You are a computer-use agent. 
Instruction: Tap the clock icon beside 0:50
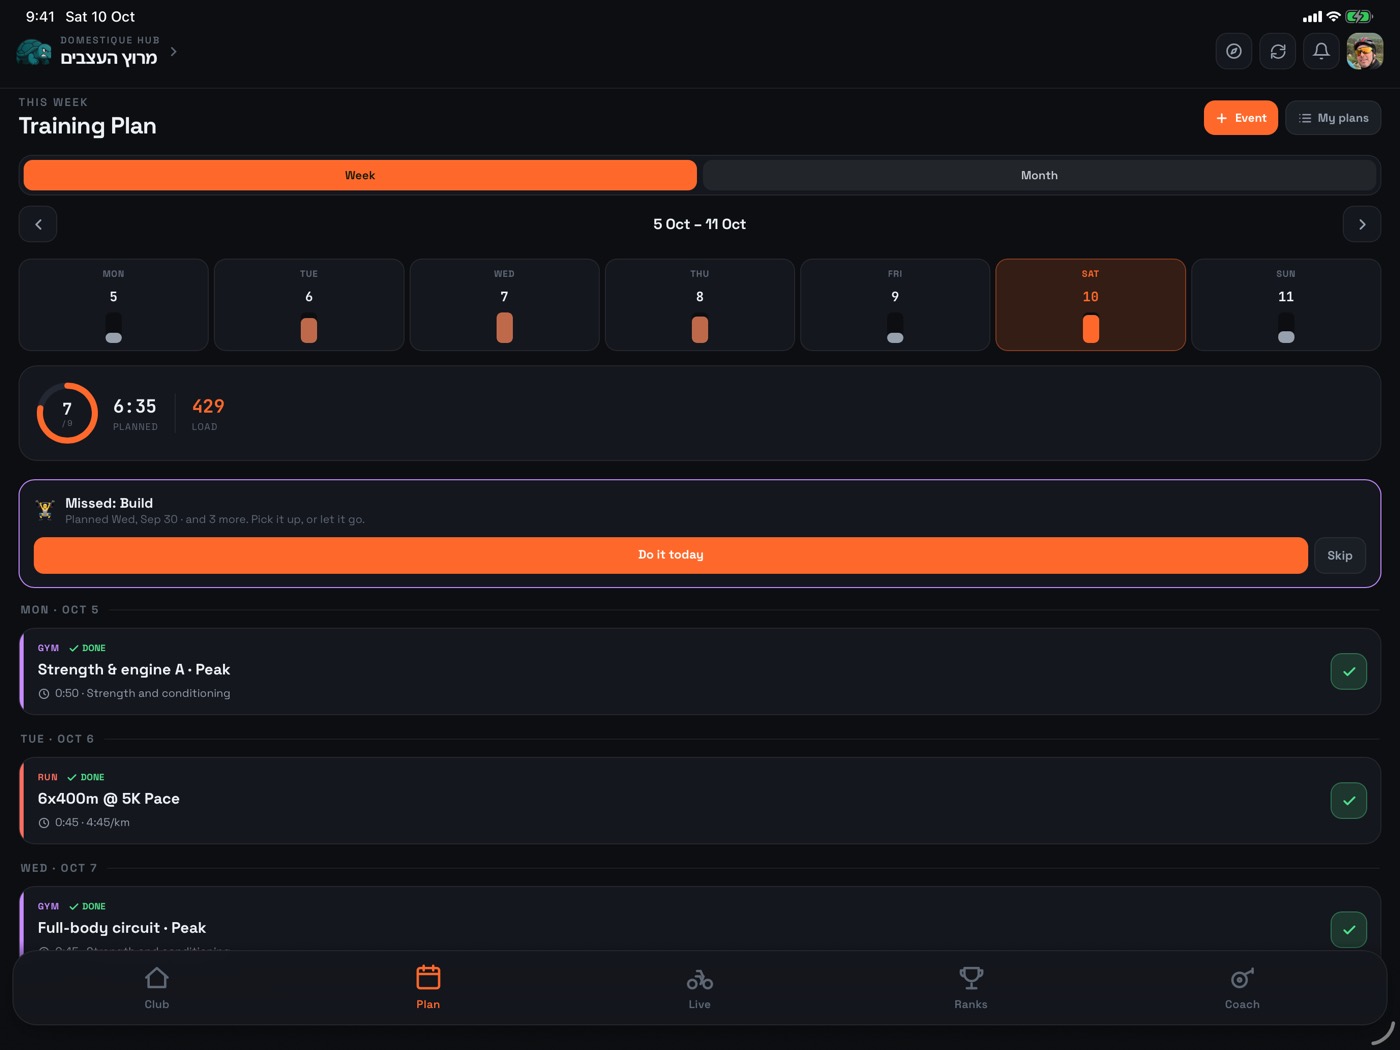pyautogui.click(x=44, y=694)
